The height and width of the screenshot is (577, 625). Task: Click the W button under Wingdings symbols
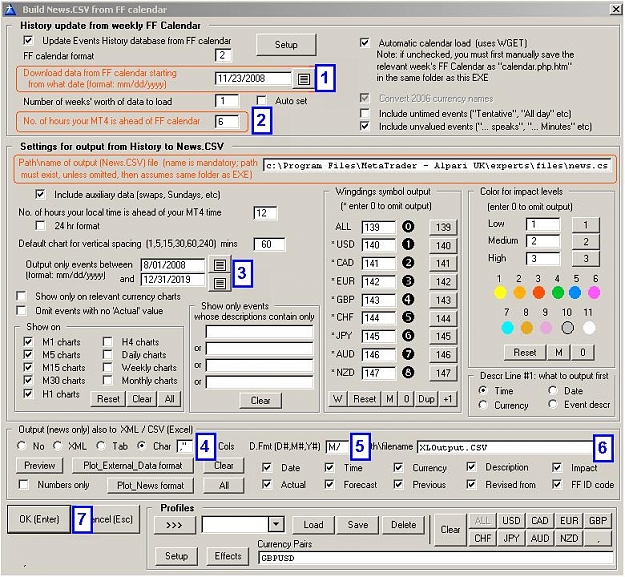tap(338, 399)
